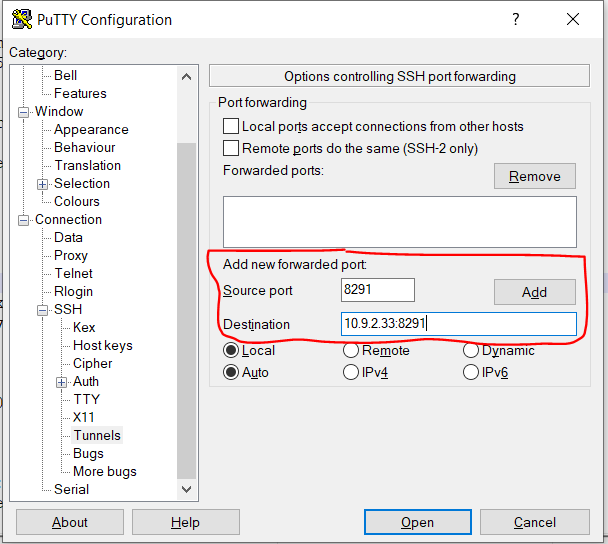Viewport: 608px width, 544px height.
Task: Click the Source port field with 8291
Action: click(x=378, y=290)
